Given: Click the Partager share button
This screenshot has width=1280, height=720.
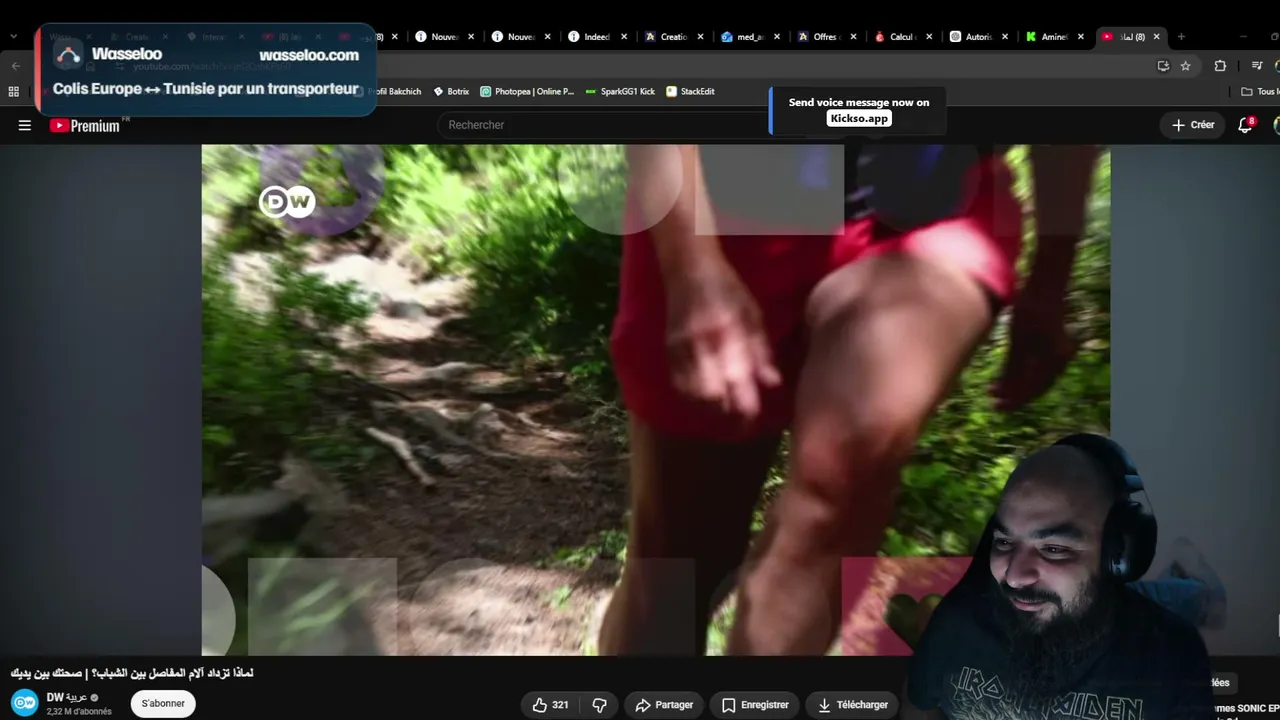Looking at the screenshot, I should point(664,705).
